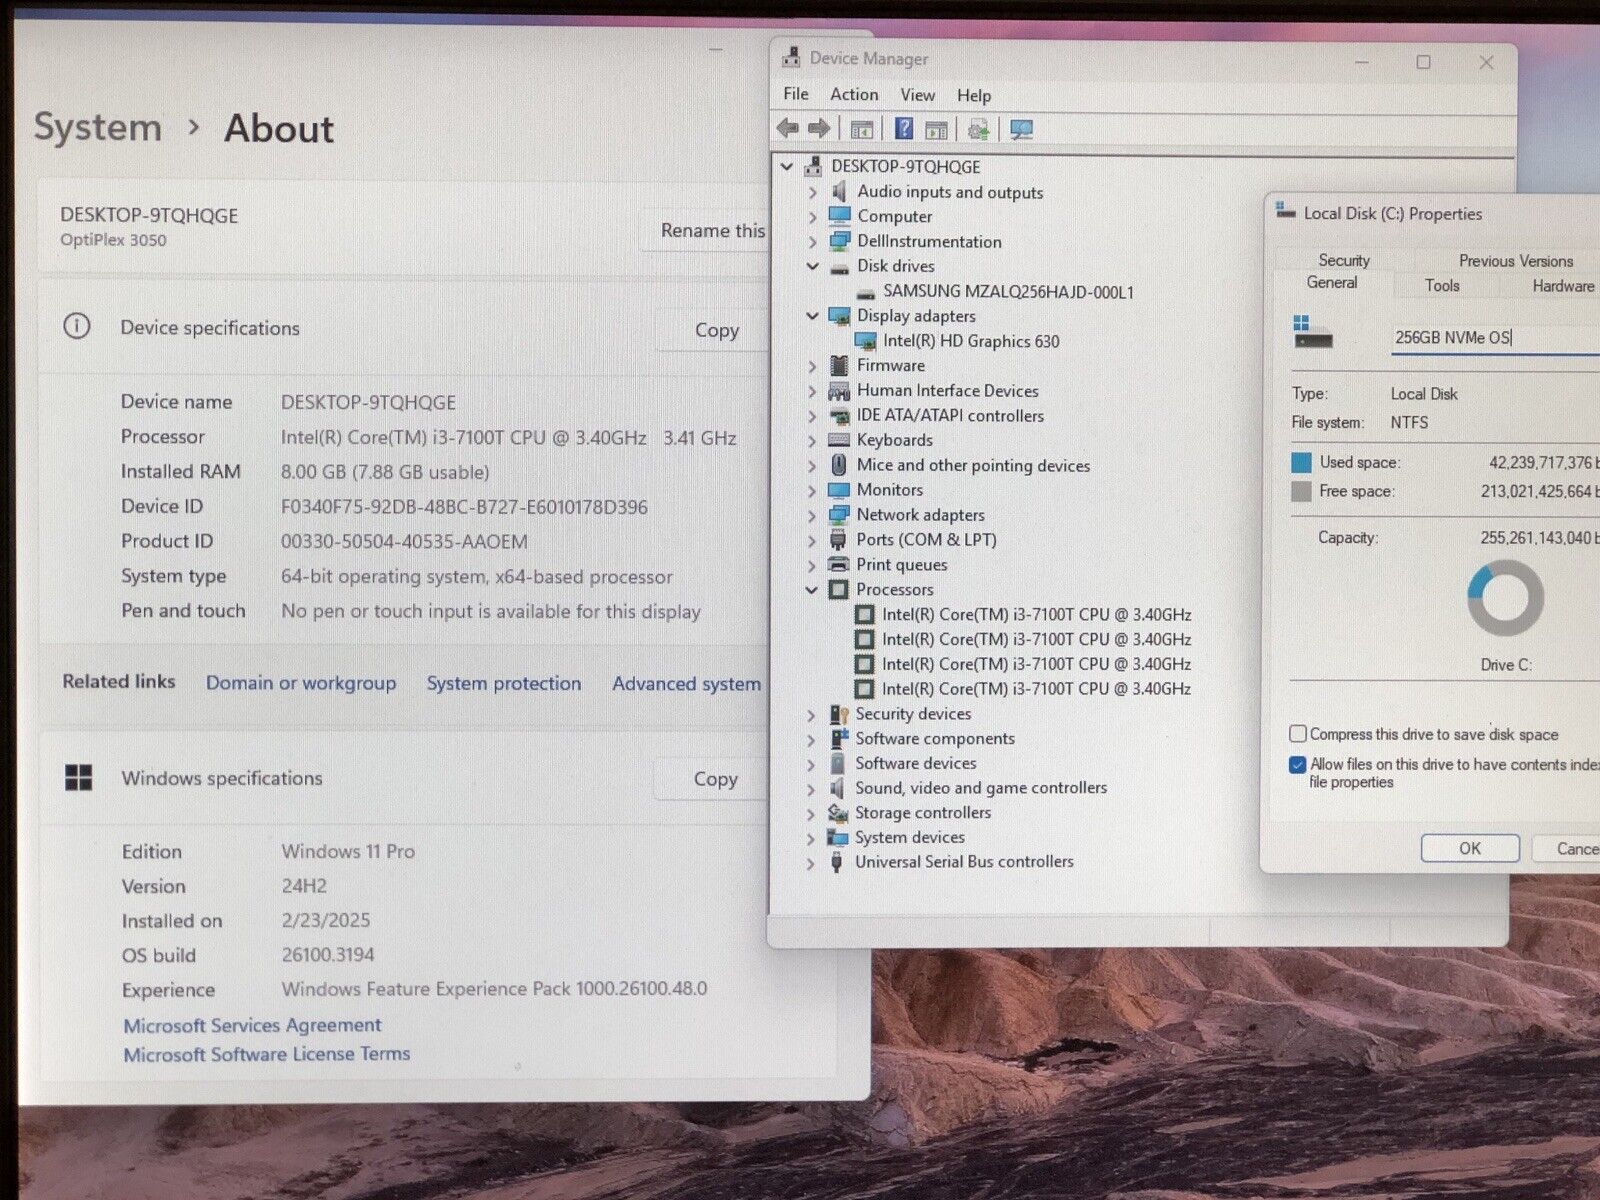Screen dimensions: 1600x1200
Task: Click the blue Help toolbar icon
Action: click(904, 129)
